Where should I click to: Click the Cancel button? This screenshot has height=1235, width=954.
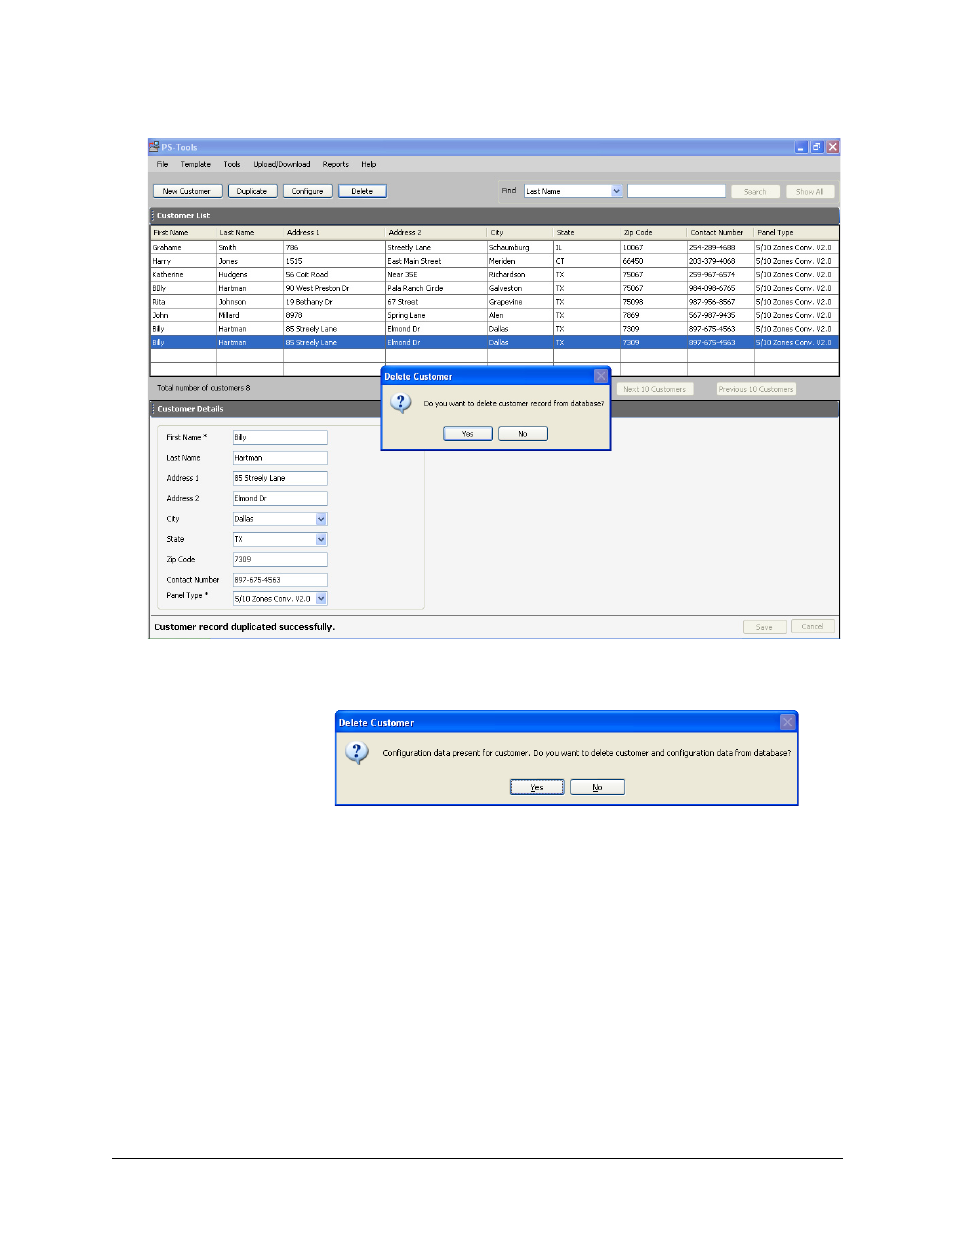coord(813,626)
